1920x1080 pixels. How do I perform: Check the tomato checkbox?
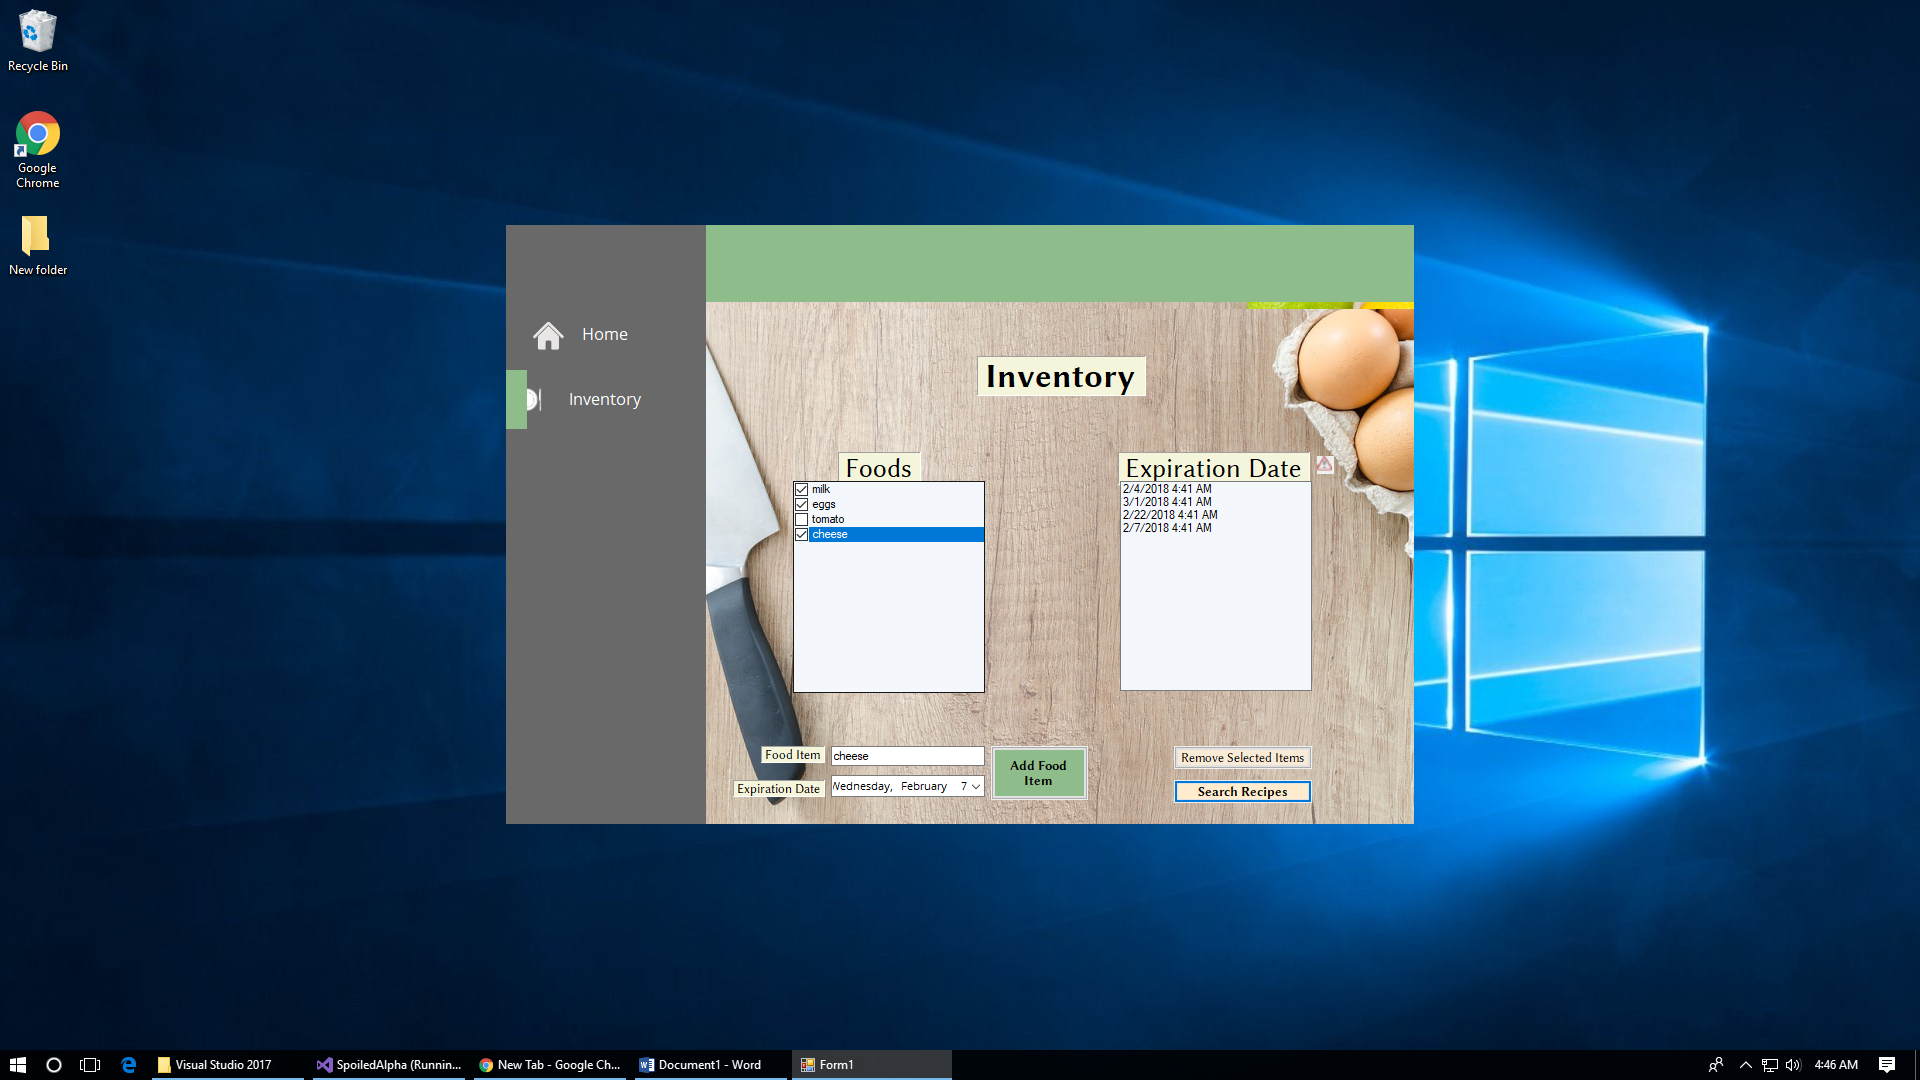coord(801,520)
